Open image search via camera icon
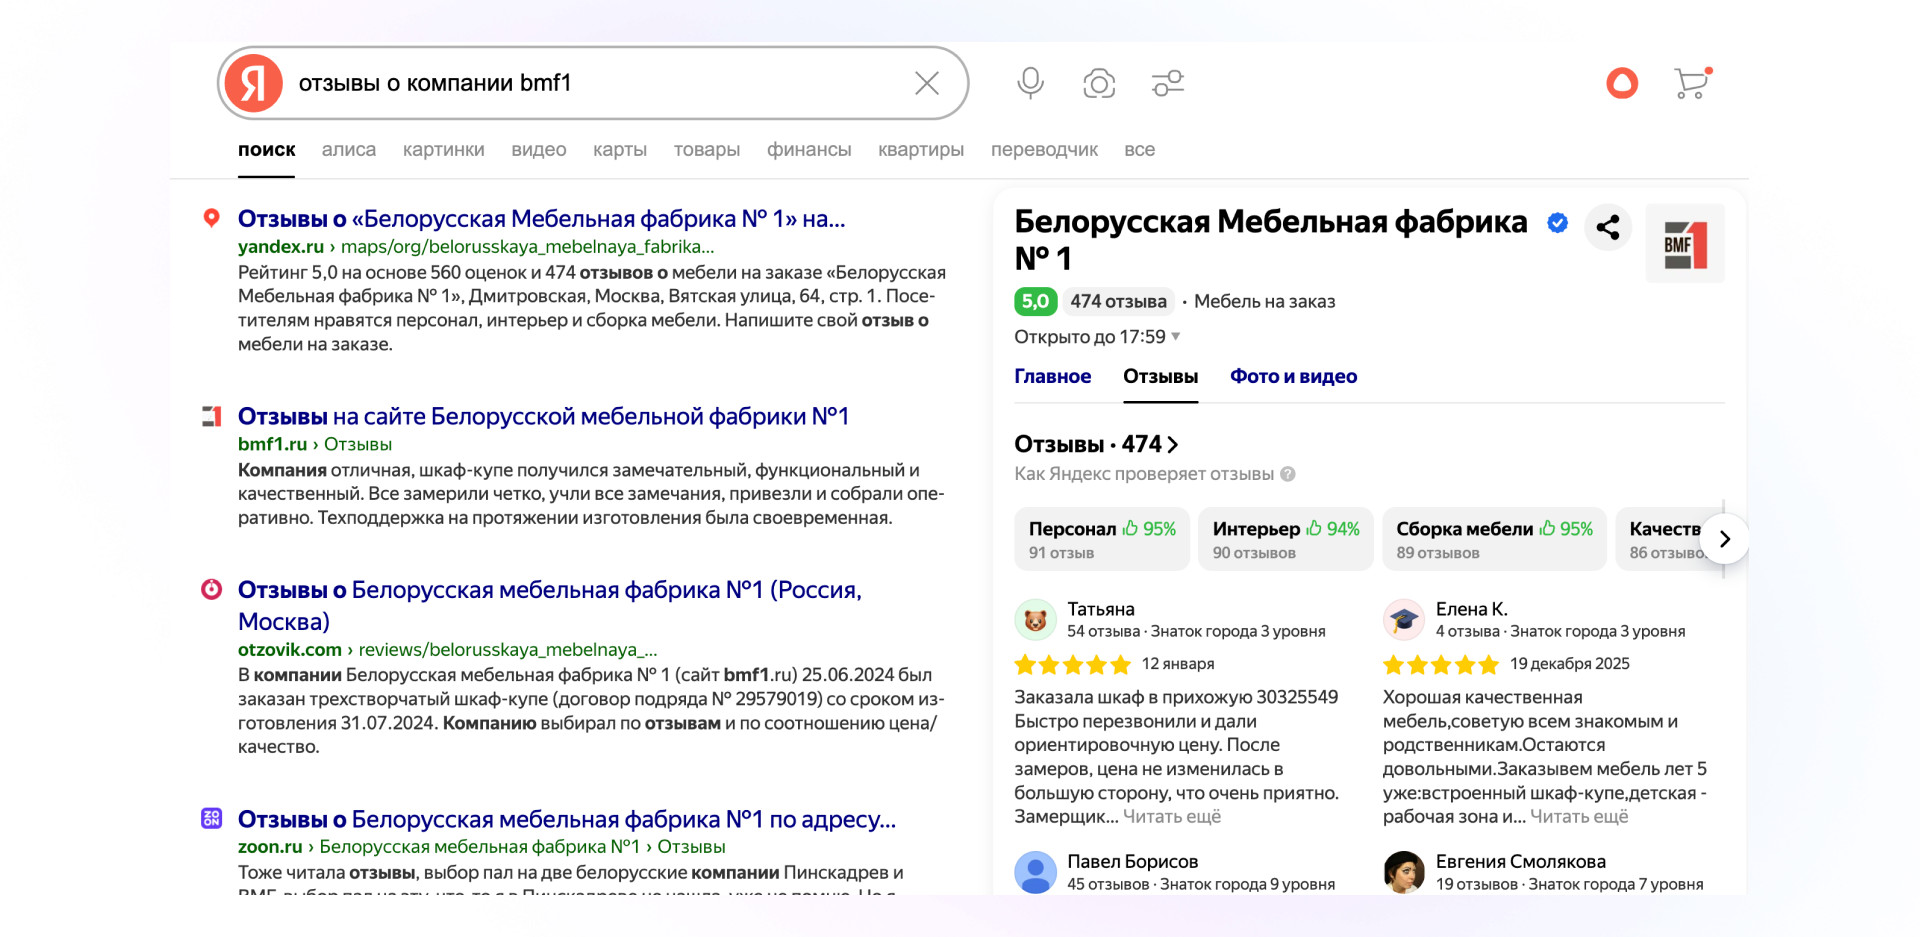1920x937 pixels. 1099,83
